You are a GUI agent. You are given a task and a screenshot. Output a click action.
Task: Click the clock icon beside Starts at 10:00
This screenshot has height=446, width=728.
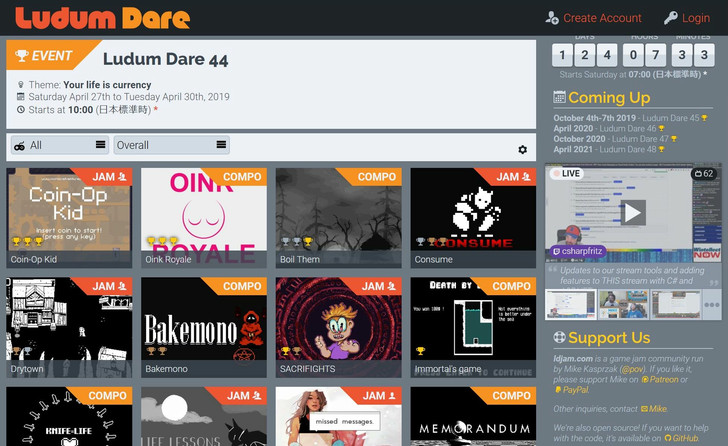pos(20,110)
